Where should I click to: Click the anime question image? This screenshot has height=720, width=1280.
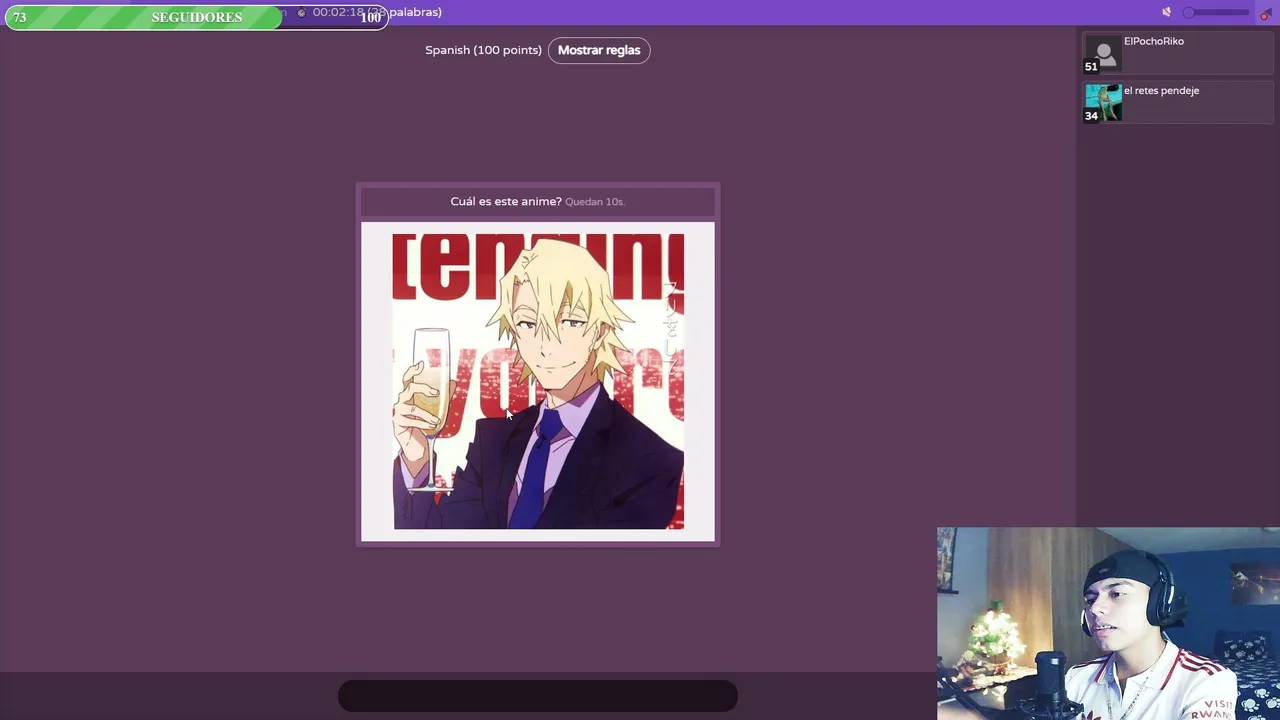pos(538,381)
